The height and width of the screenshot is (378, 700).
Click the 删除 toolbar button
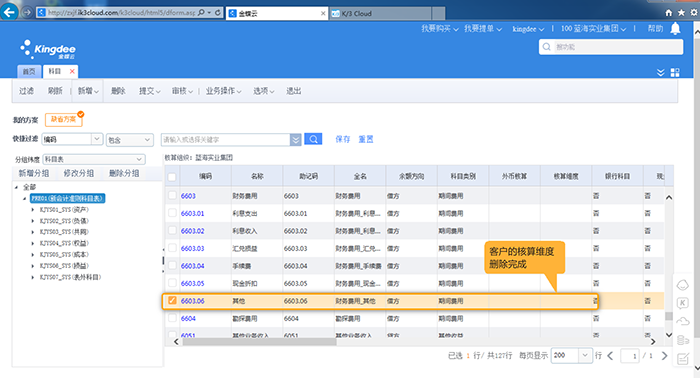(118, 91)
